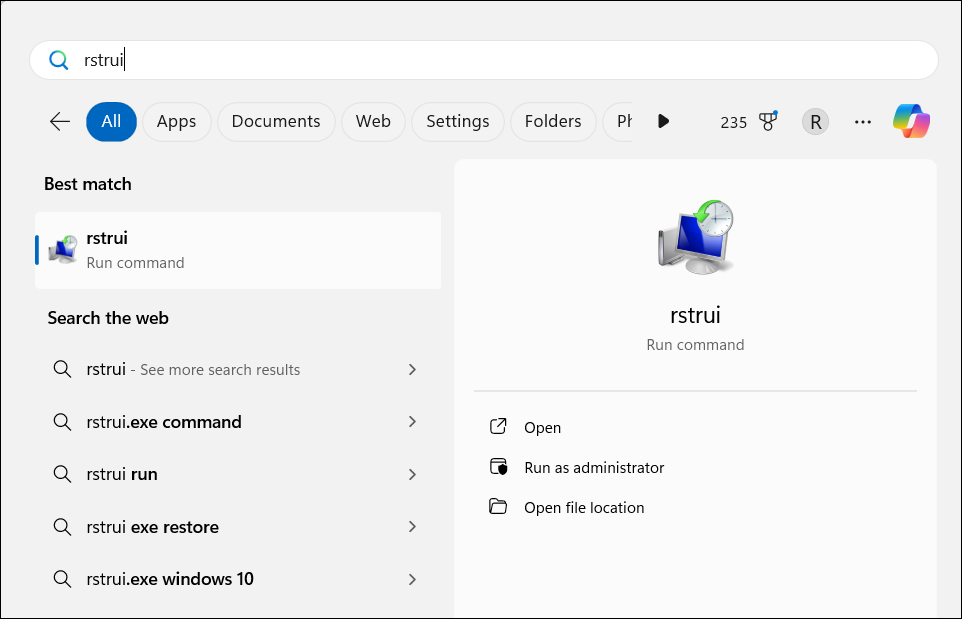Open the R user account avatar
This screenshot has height=619, width=962.
815,122
